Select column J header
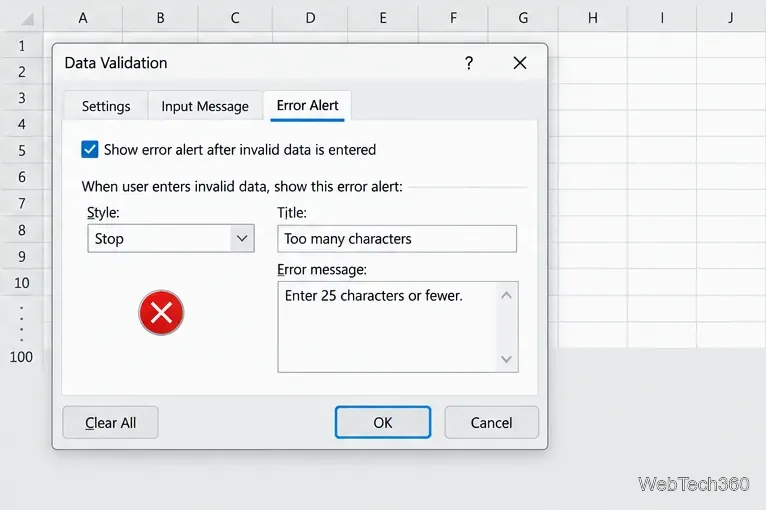 pos(731,18)
